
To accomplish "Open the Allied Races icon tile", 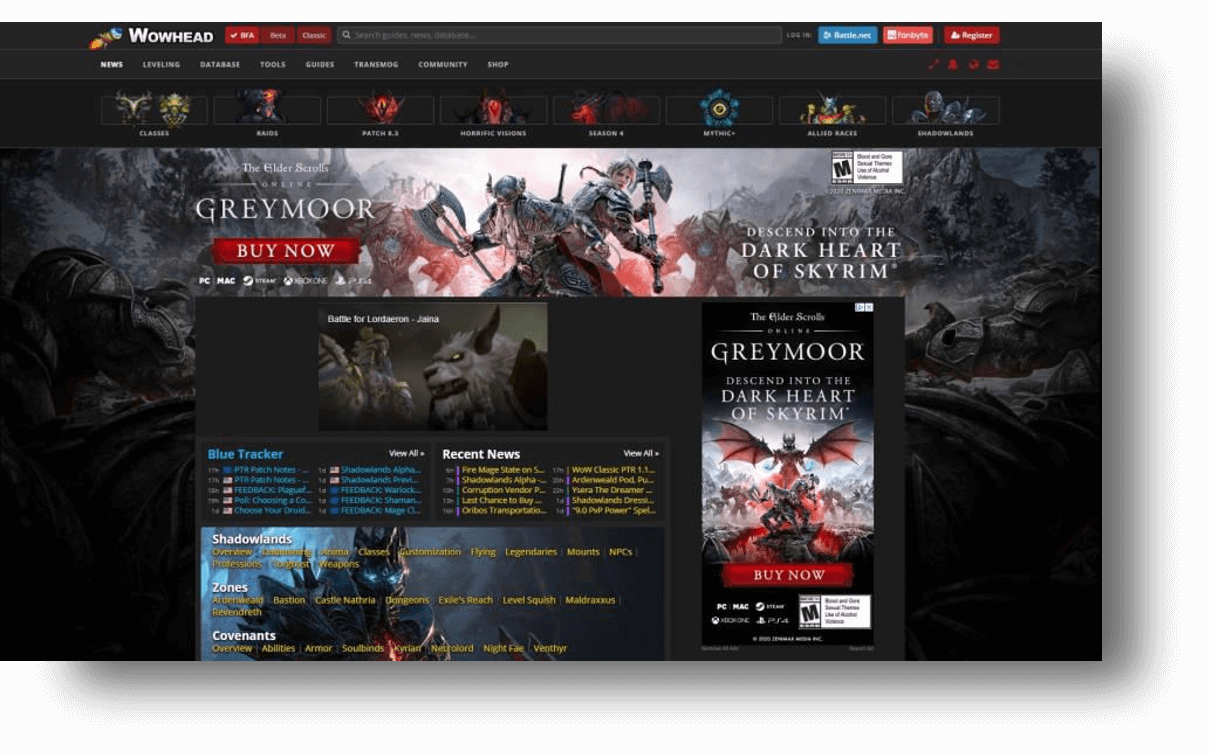I will pyautogui.click(x=832, y=113).
